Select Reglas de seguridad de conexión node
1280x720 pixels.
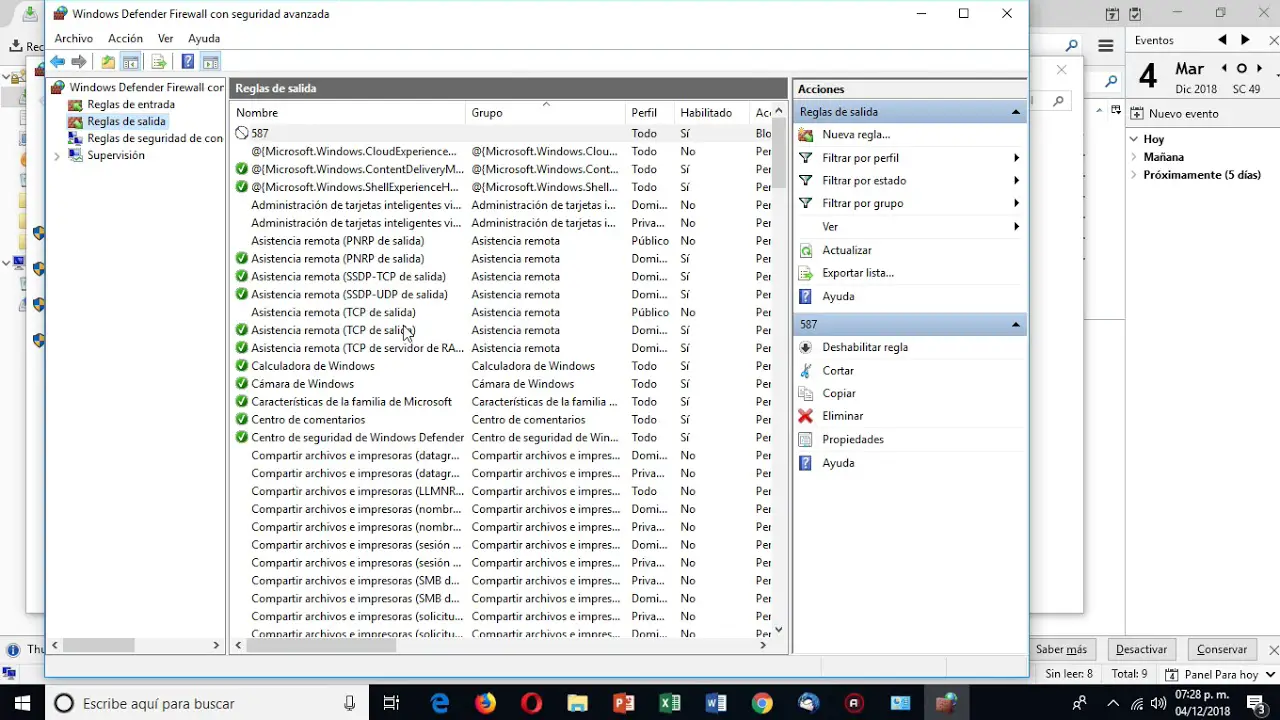click(x=146, y=139)
